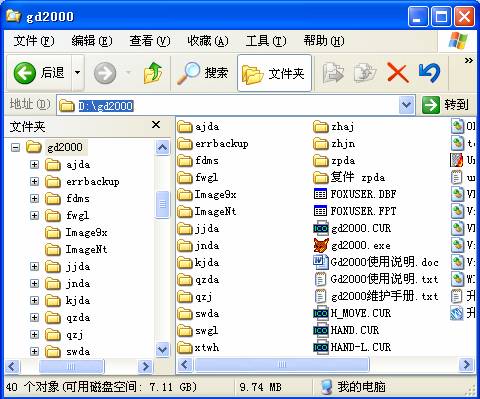Click the Copy To folder icon
480x399 pixels.
pyautogui.click(x=365, y=73)
